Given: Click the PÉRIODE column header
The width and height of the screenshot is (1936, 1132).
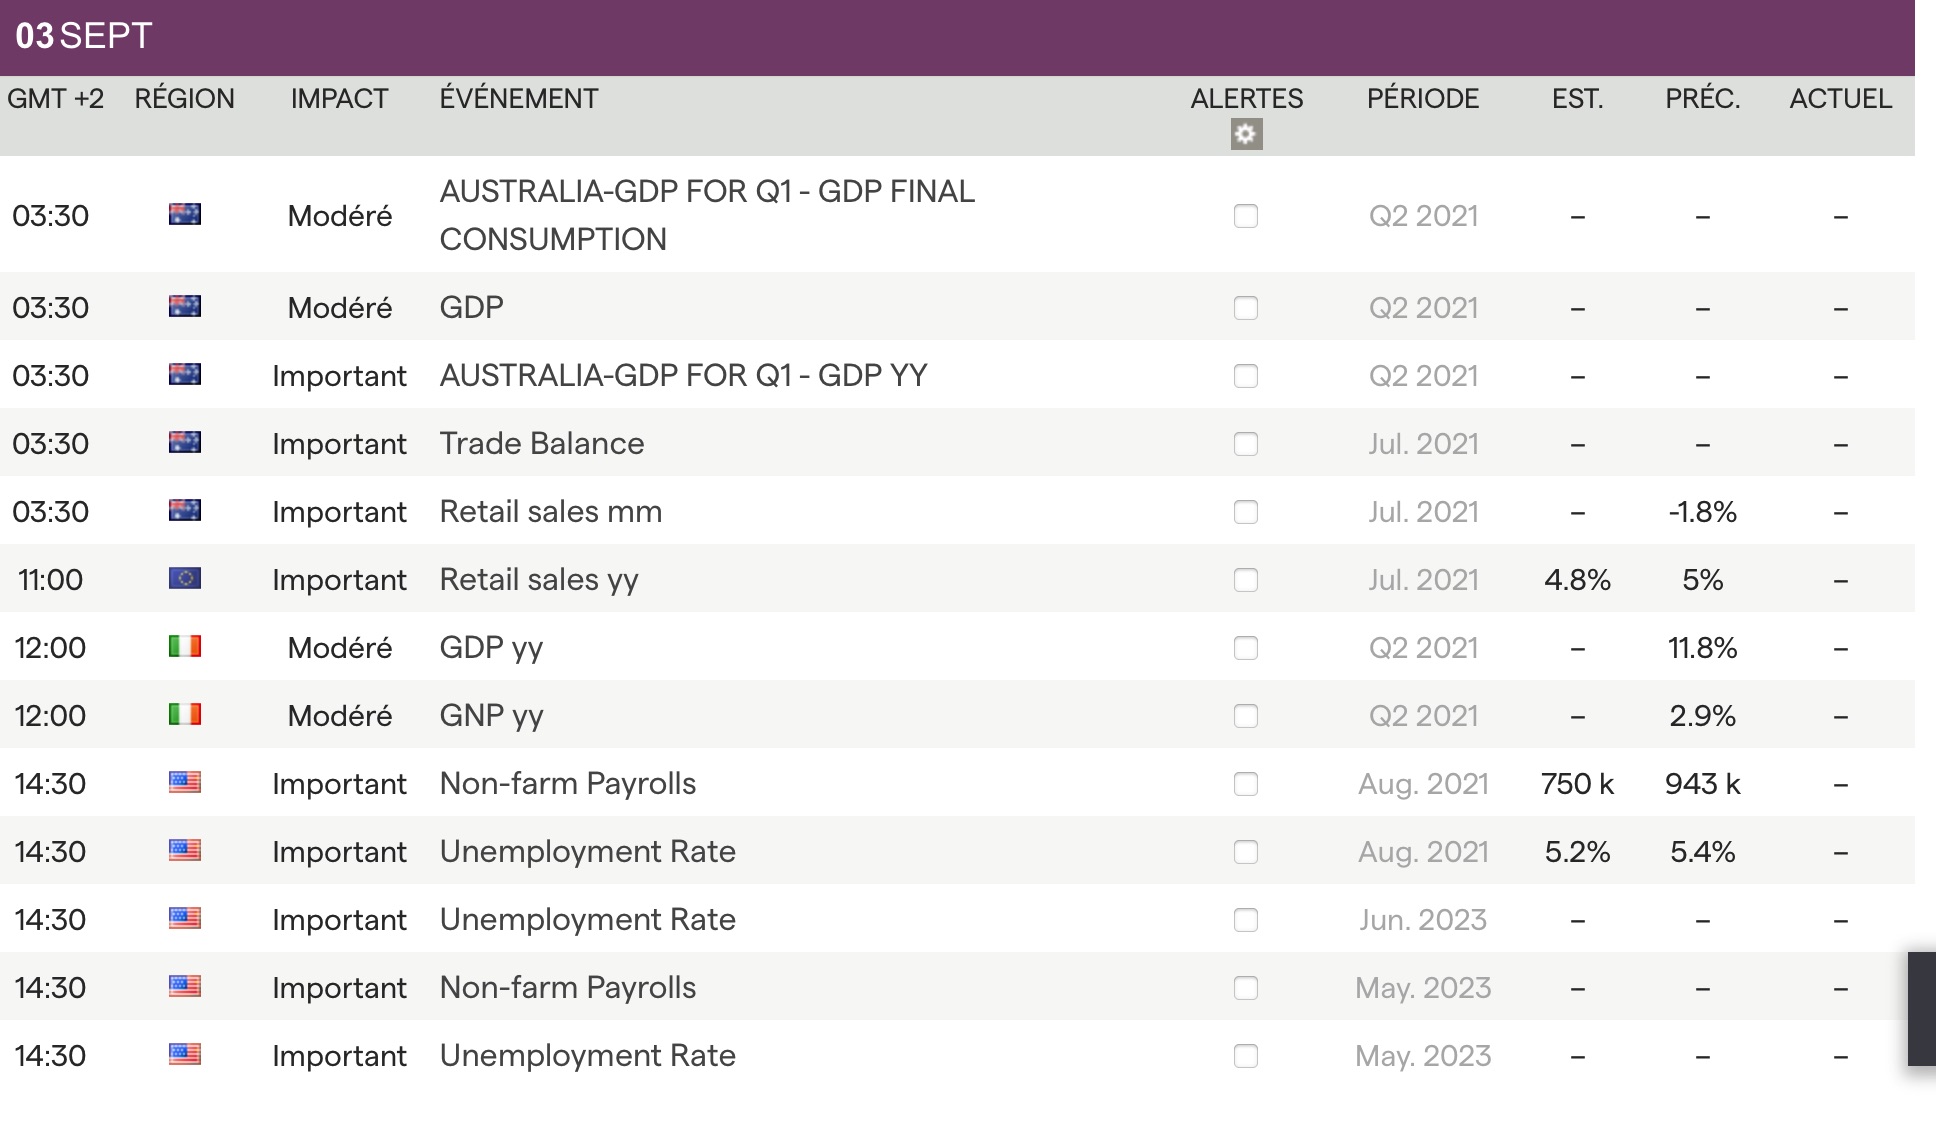Looking at the screenshot, I should (x=1422, y=99).
